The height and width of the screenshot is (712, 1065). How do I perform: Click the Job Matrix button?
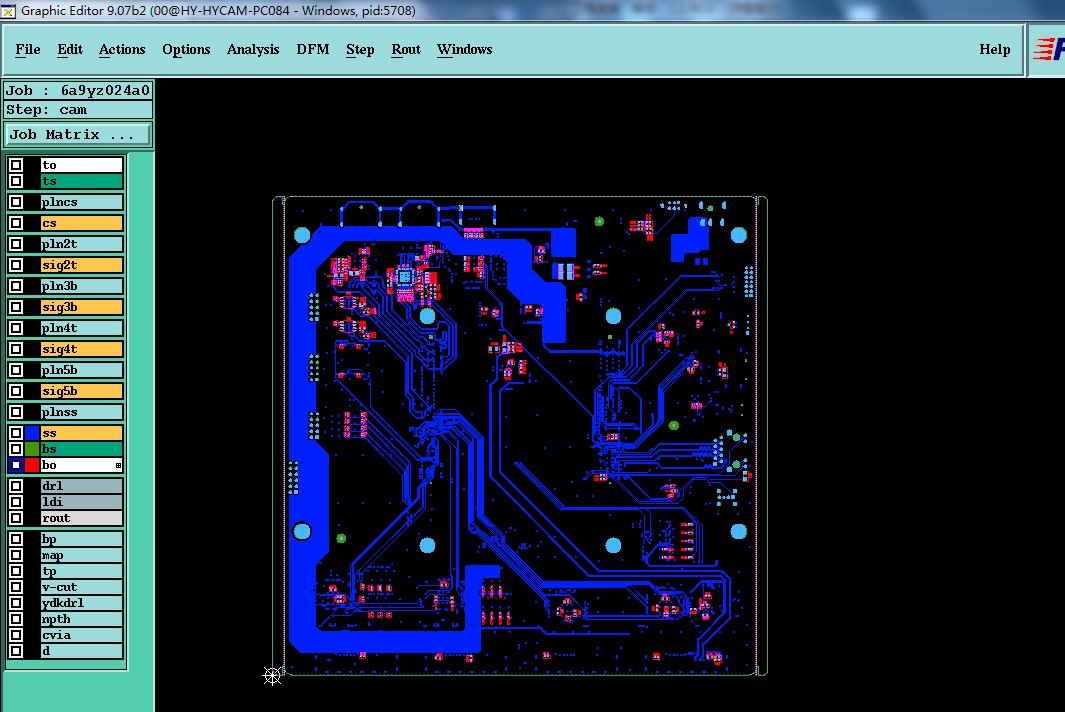[x=77, y=135]
